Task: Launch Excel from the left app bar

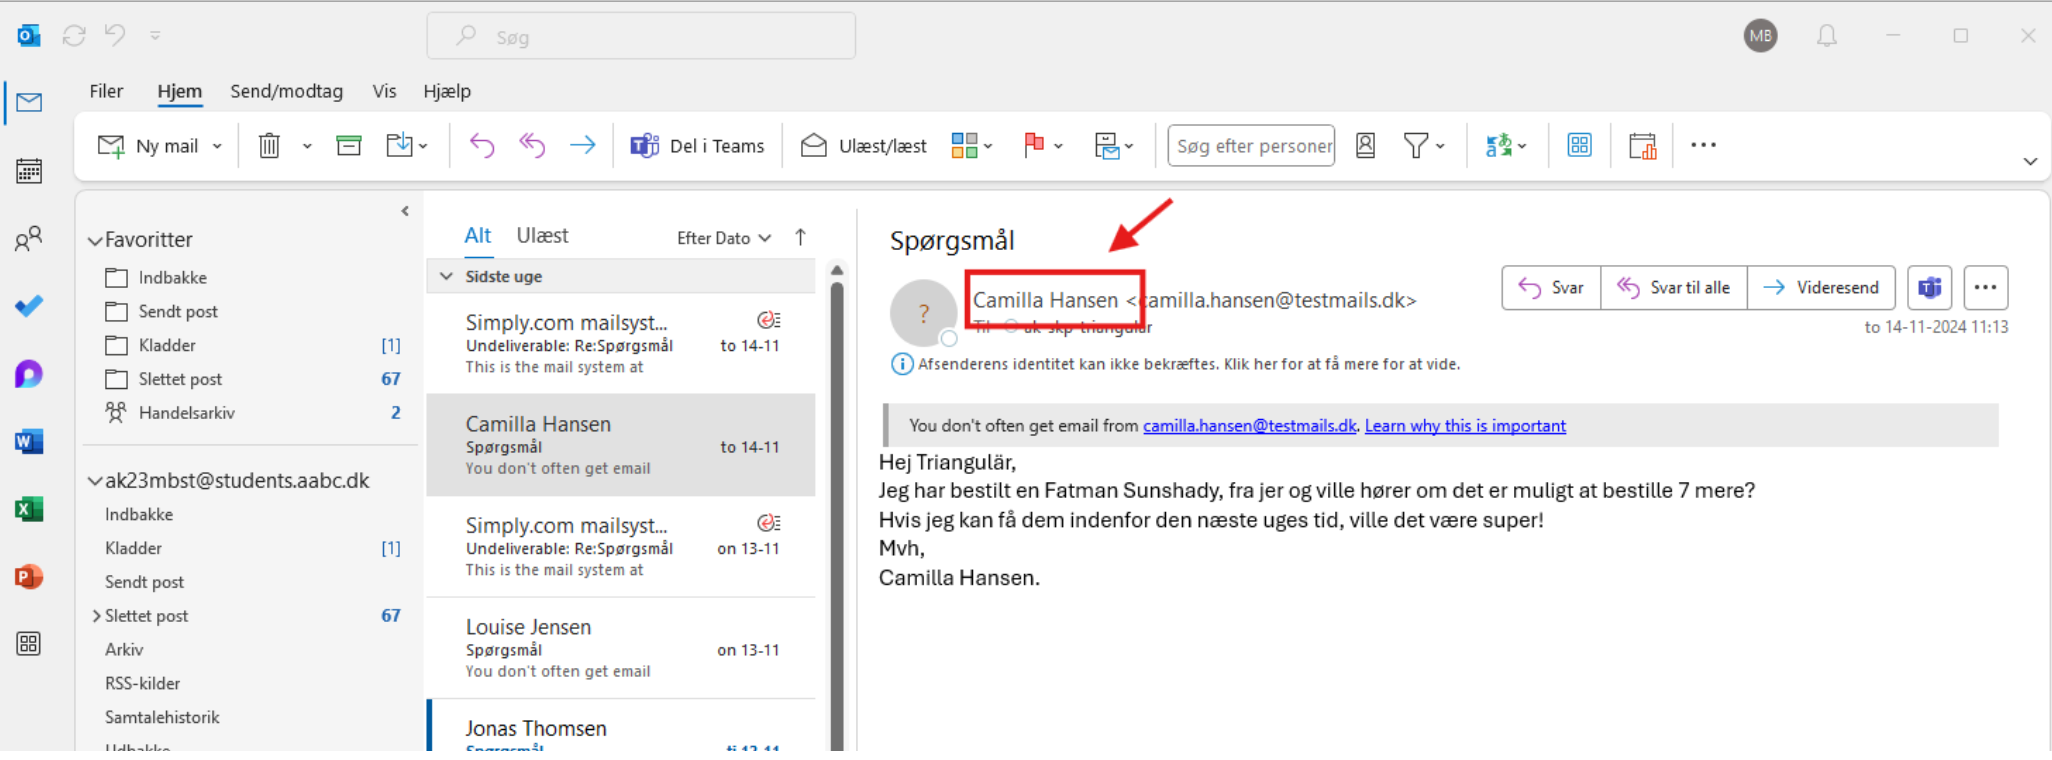Action: click(29, 509)
